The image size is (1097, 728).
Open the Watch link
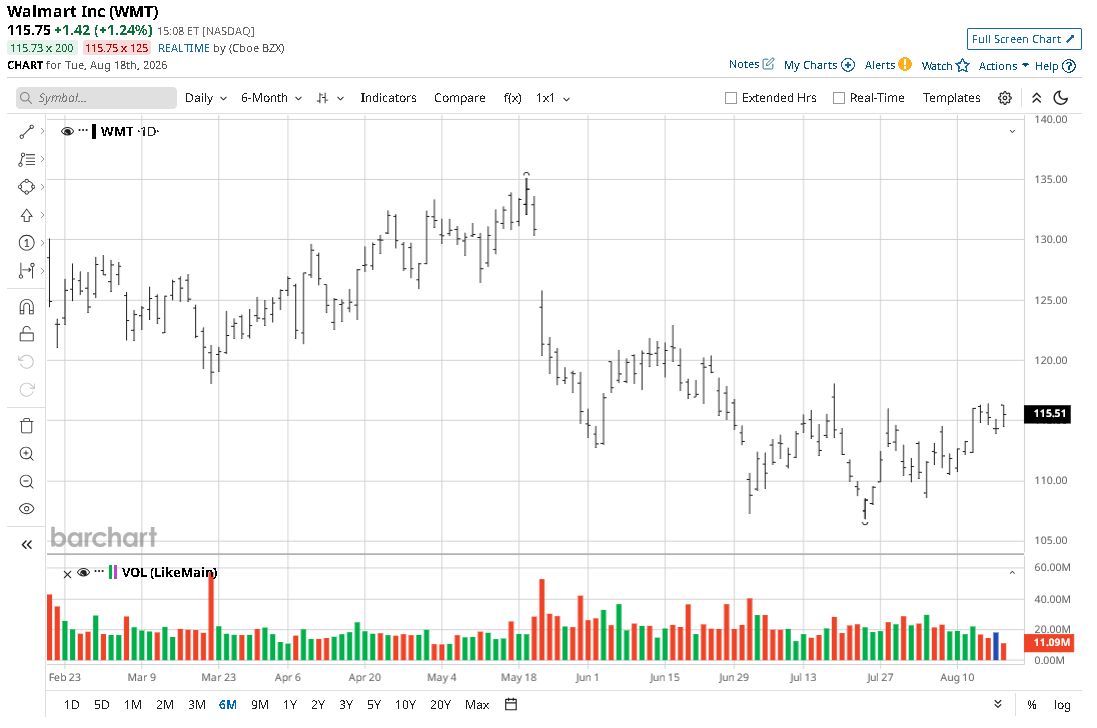[x=937, y=66]
